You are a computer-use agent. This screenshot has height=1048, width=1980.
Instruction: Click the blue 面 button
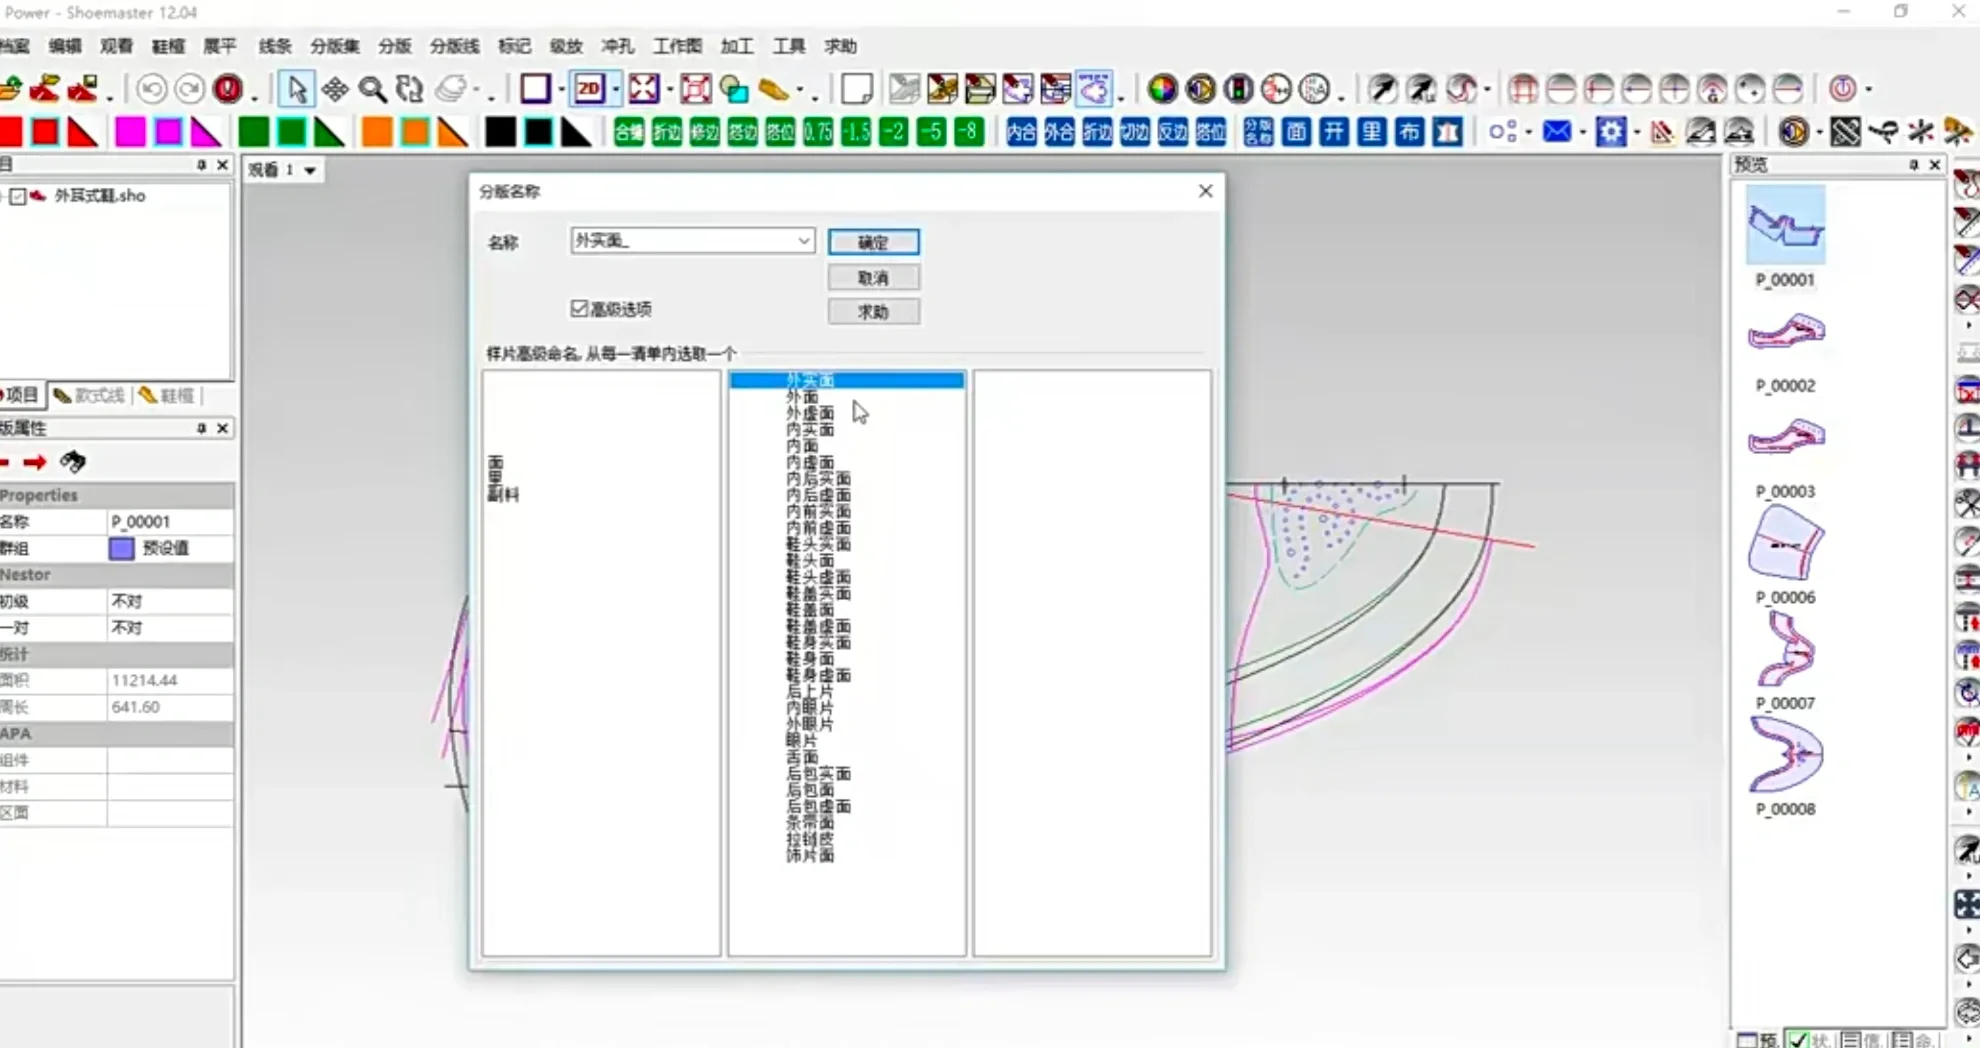[1296, 131]
